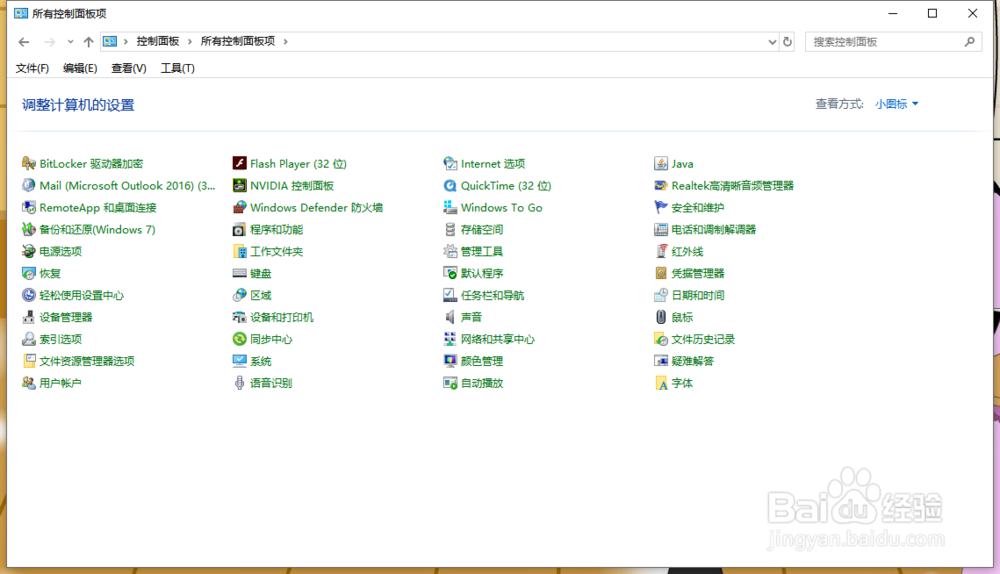
Task: Open 鼠标 mouse icon
Action: [661, 317]
